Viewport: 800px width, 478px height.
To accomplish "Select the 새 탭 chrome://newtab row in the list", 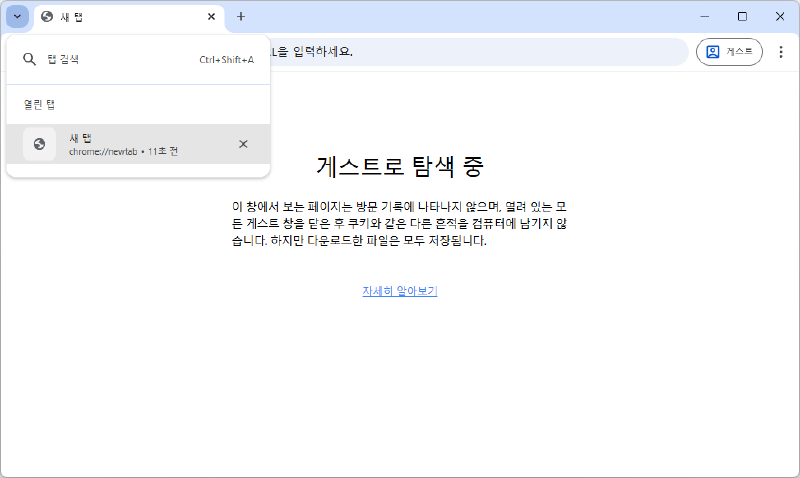I will 138,144.
